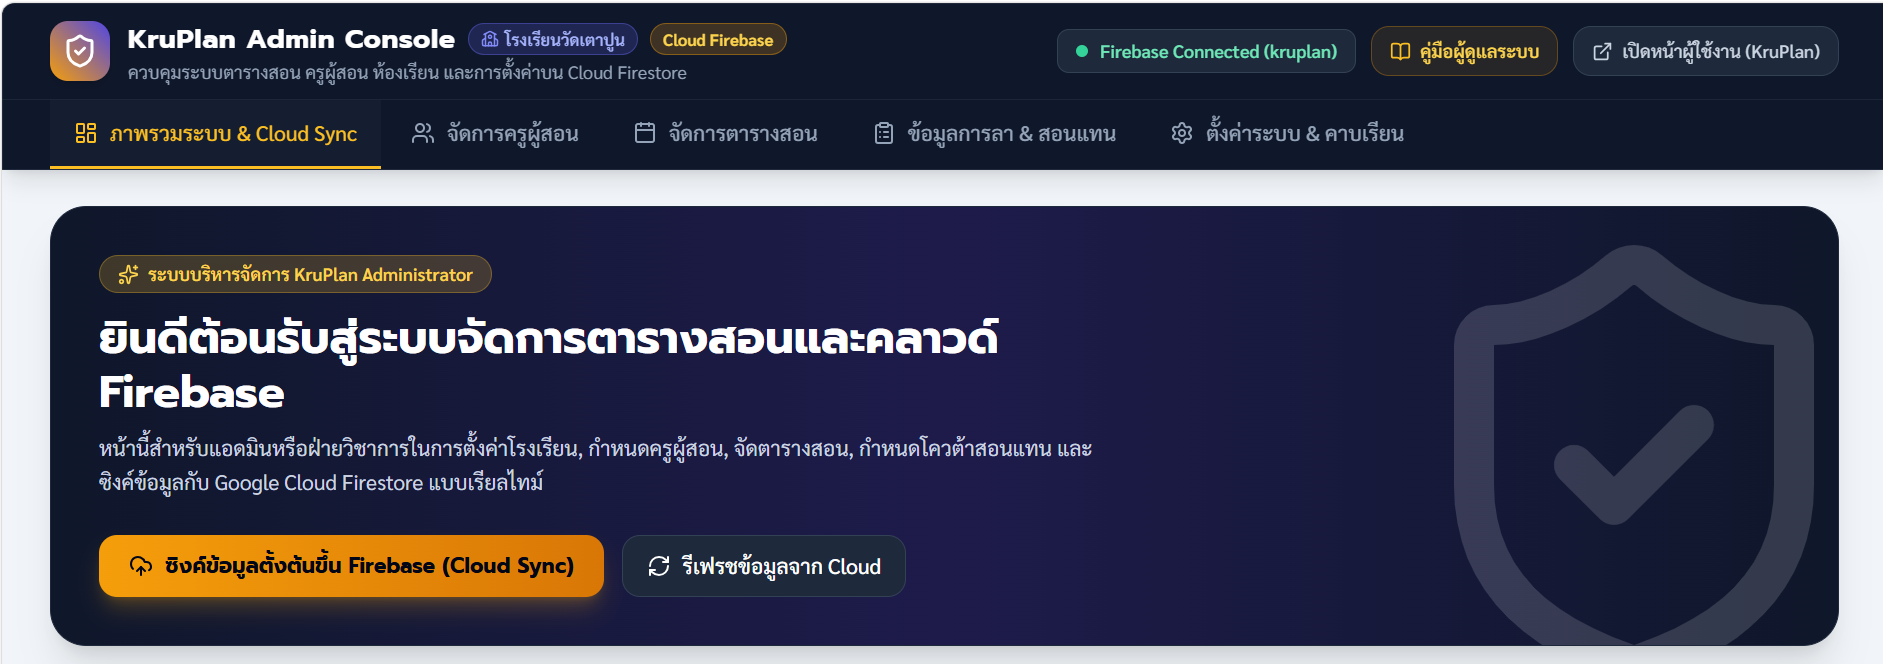Click the refresh arrows icon in refresh button
Screen dimensions: 1883x664
pos(659,566)
